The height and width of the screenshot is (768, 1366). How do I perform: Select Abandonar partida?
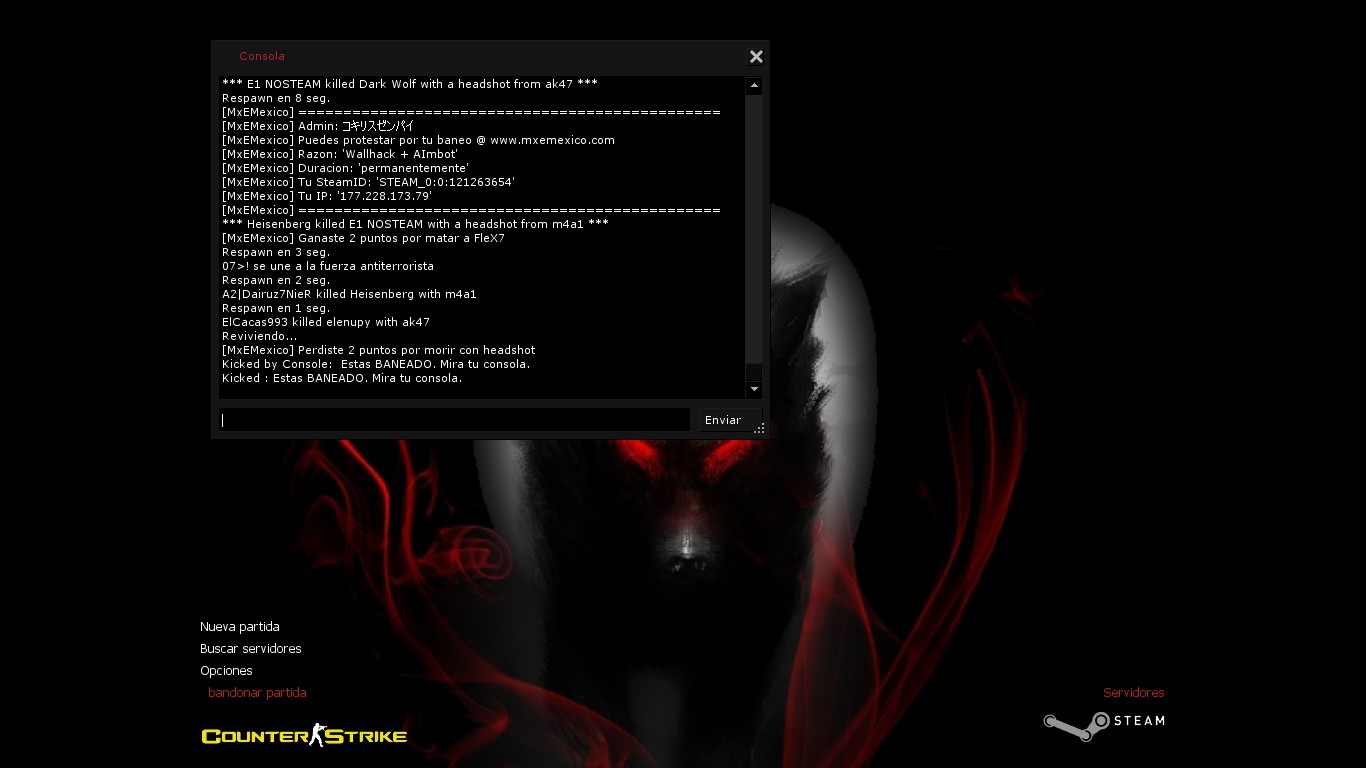point(257,693)
